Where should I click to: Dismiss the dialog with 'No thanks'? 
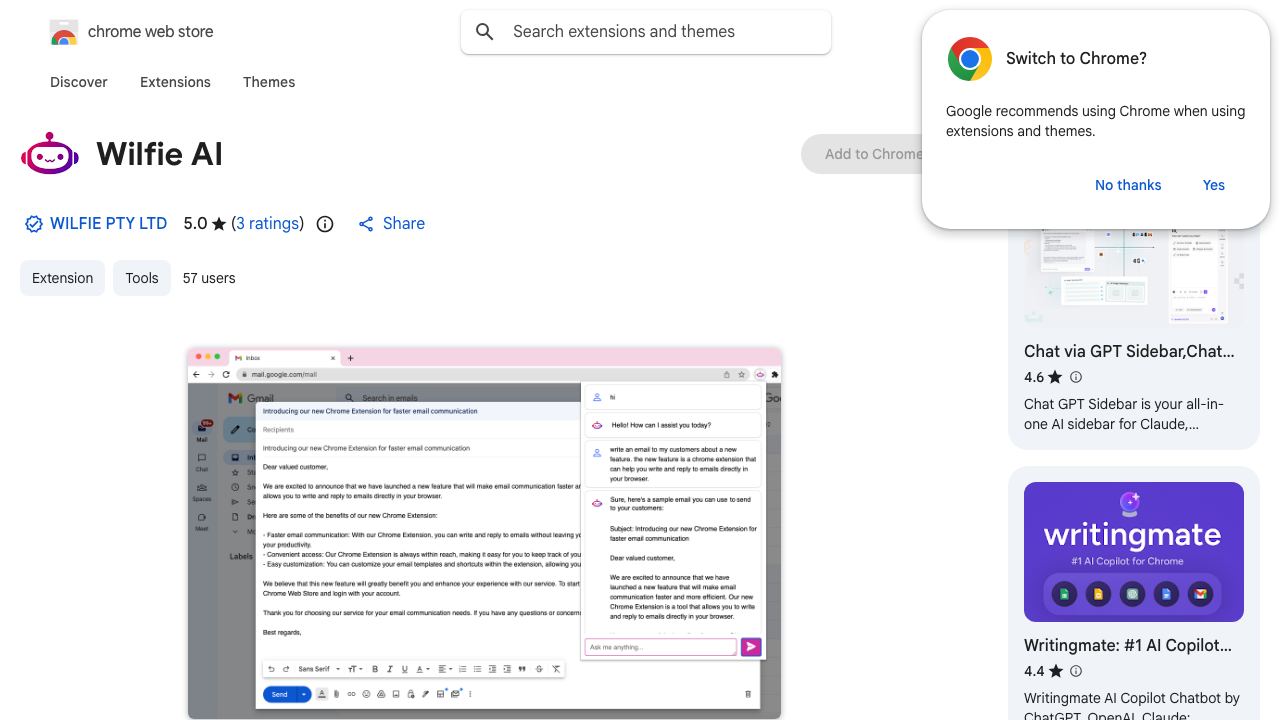click(x=1128, y=185)
